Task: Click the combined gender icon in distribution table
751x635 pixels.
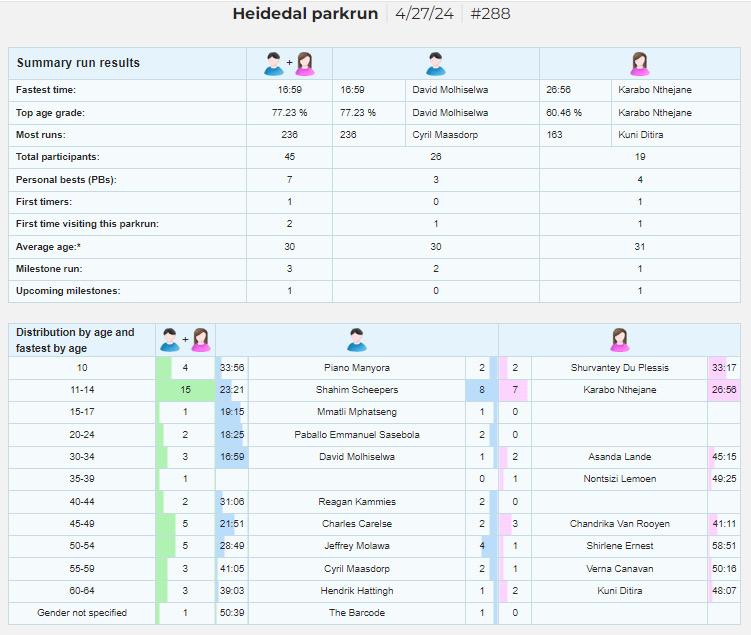Action: 185,340
